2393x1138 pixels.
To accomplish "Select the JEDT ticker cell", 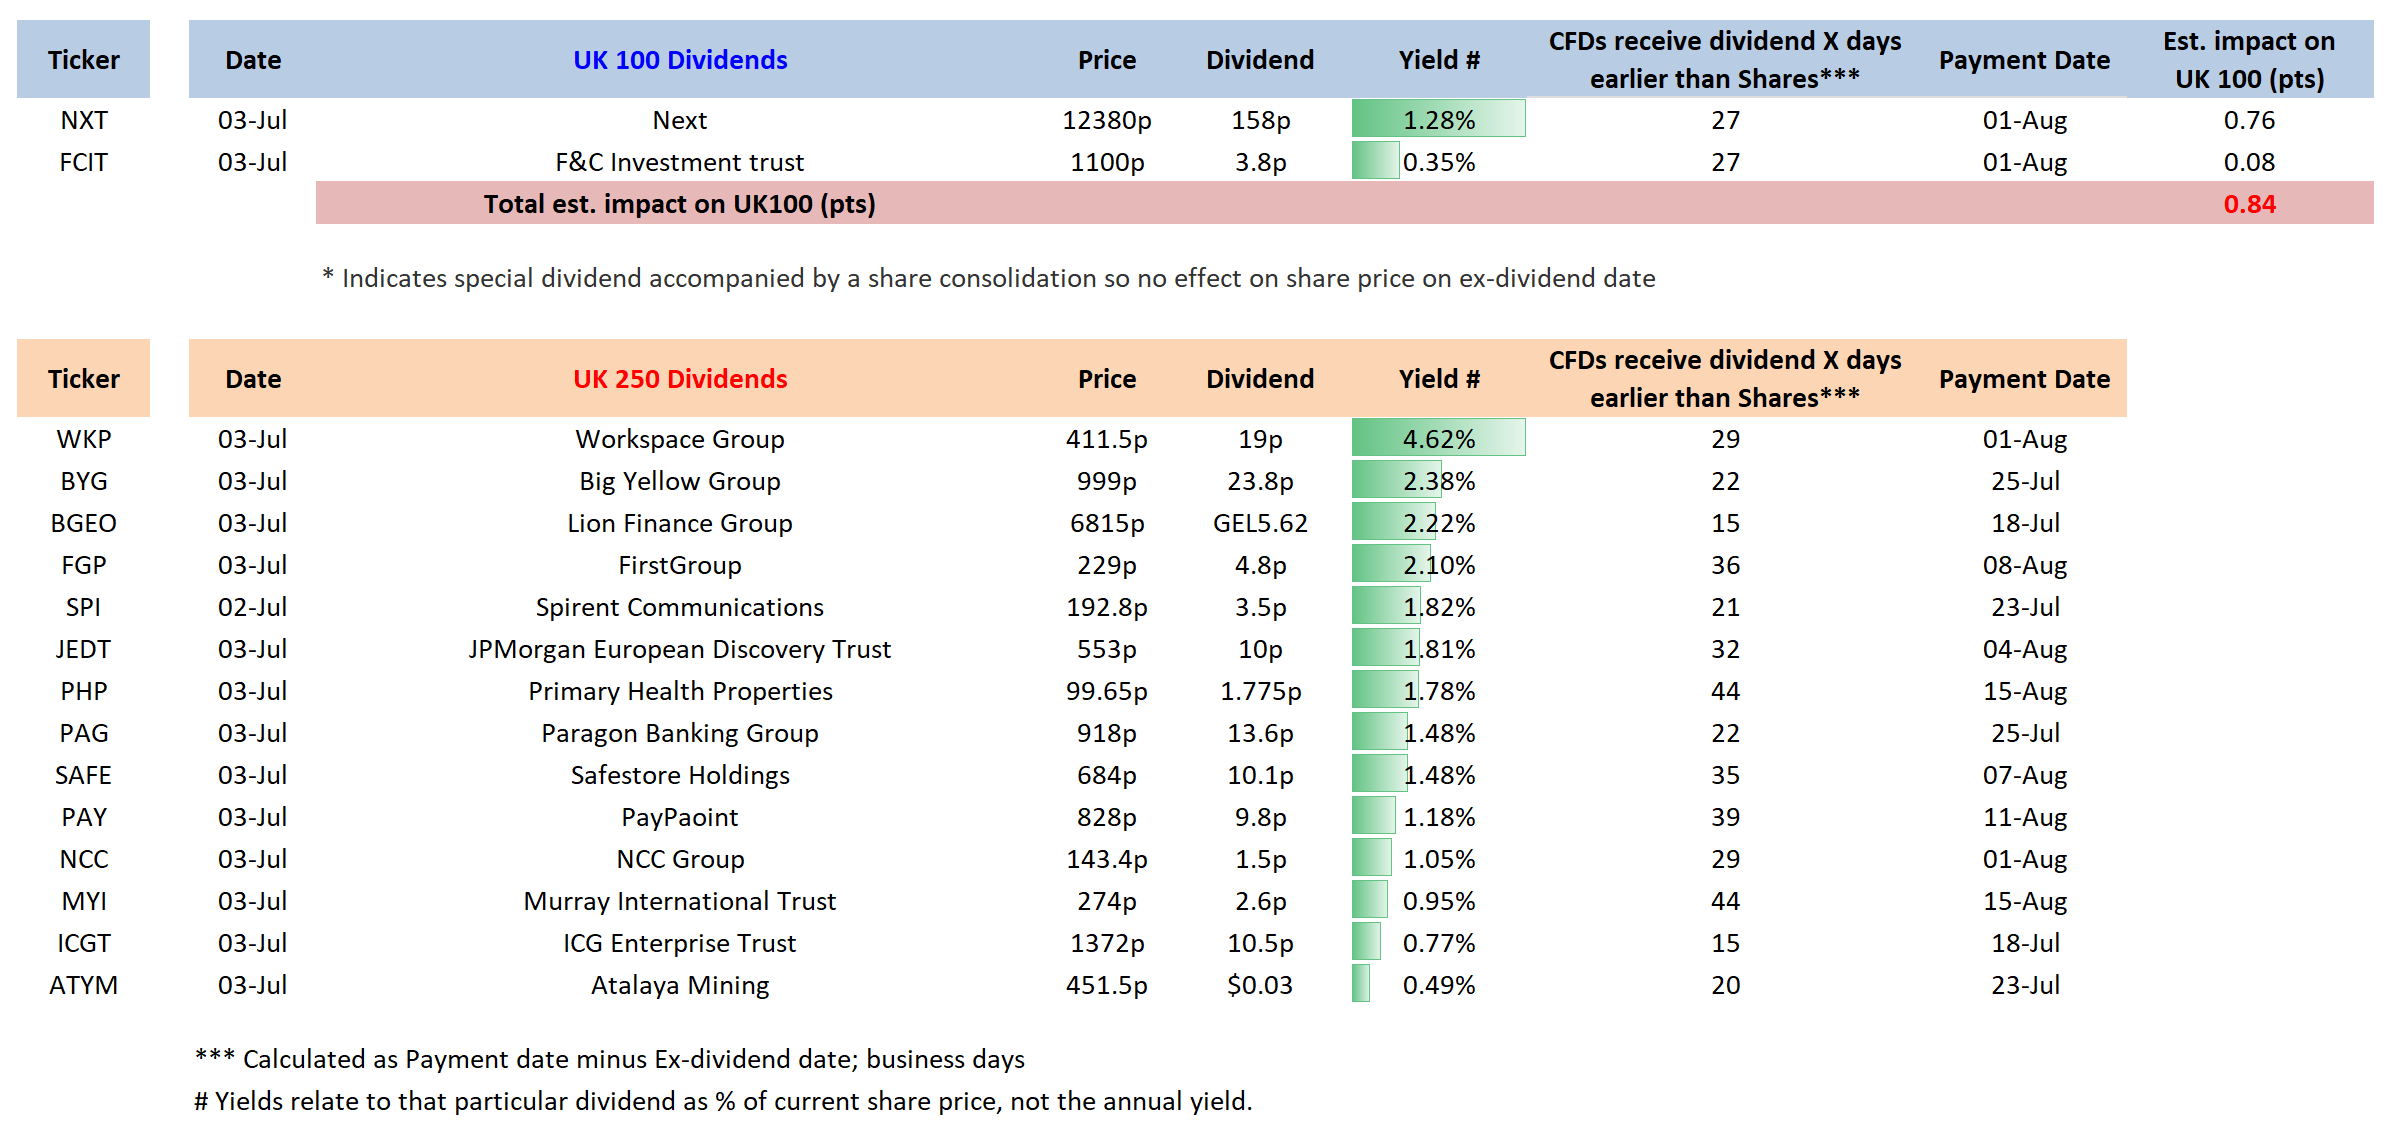I will click(x=84, y=649).
